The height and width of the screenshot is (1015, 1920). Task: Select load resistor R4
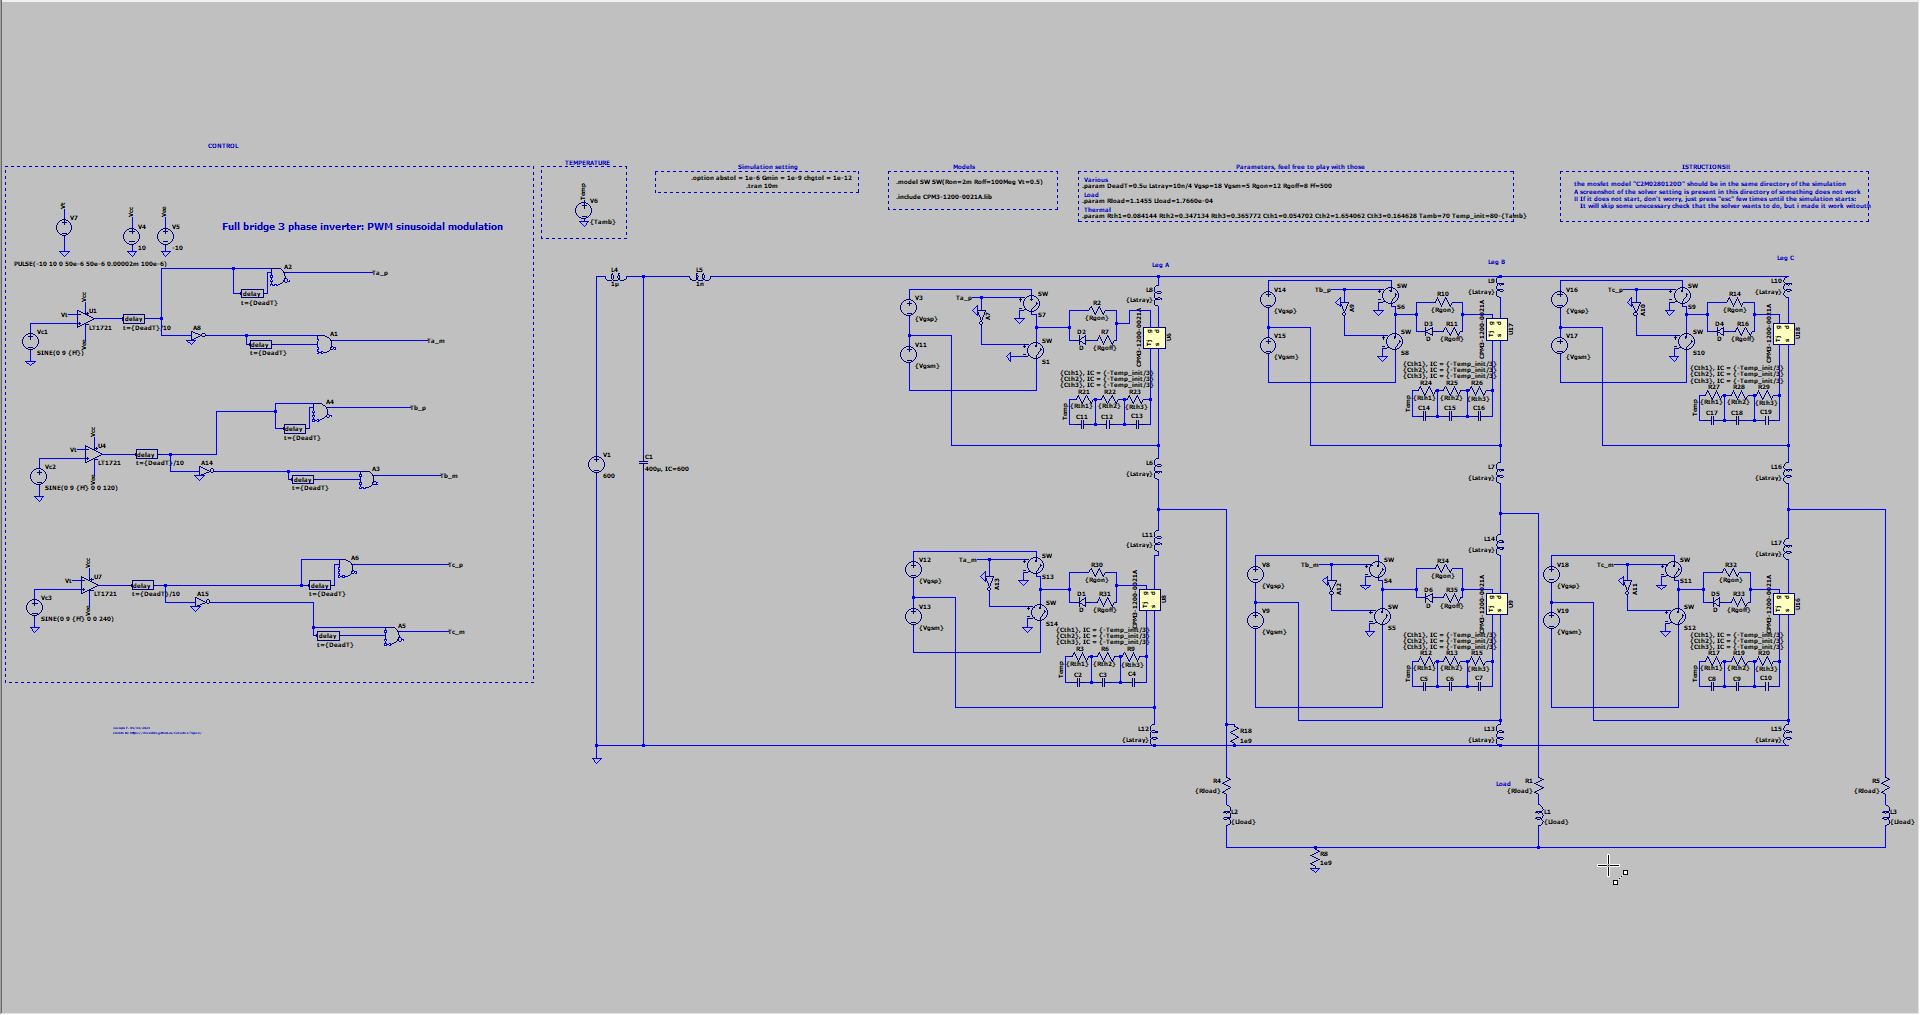[1226, 786]
